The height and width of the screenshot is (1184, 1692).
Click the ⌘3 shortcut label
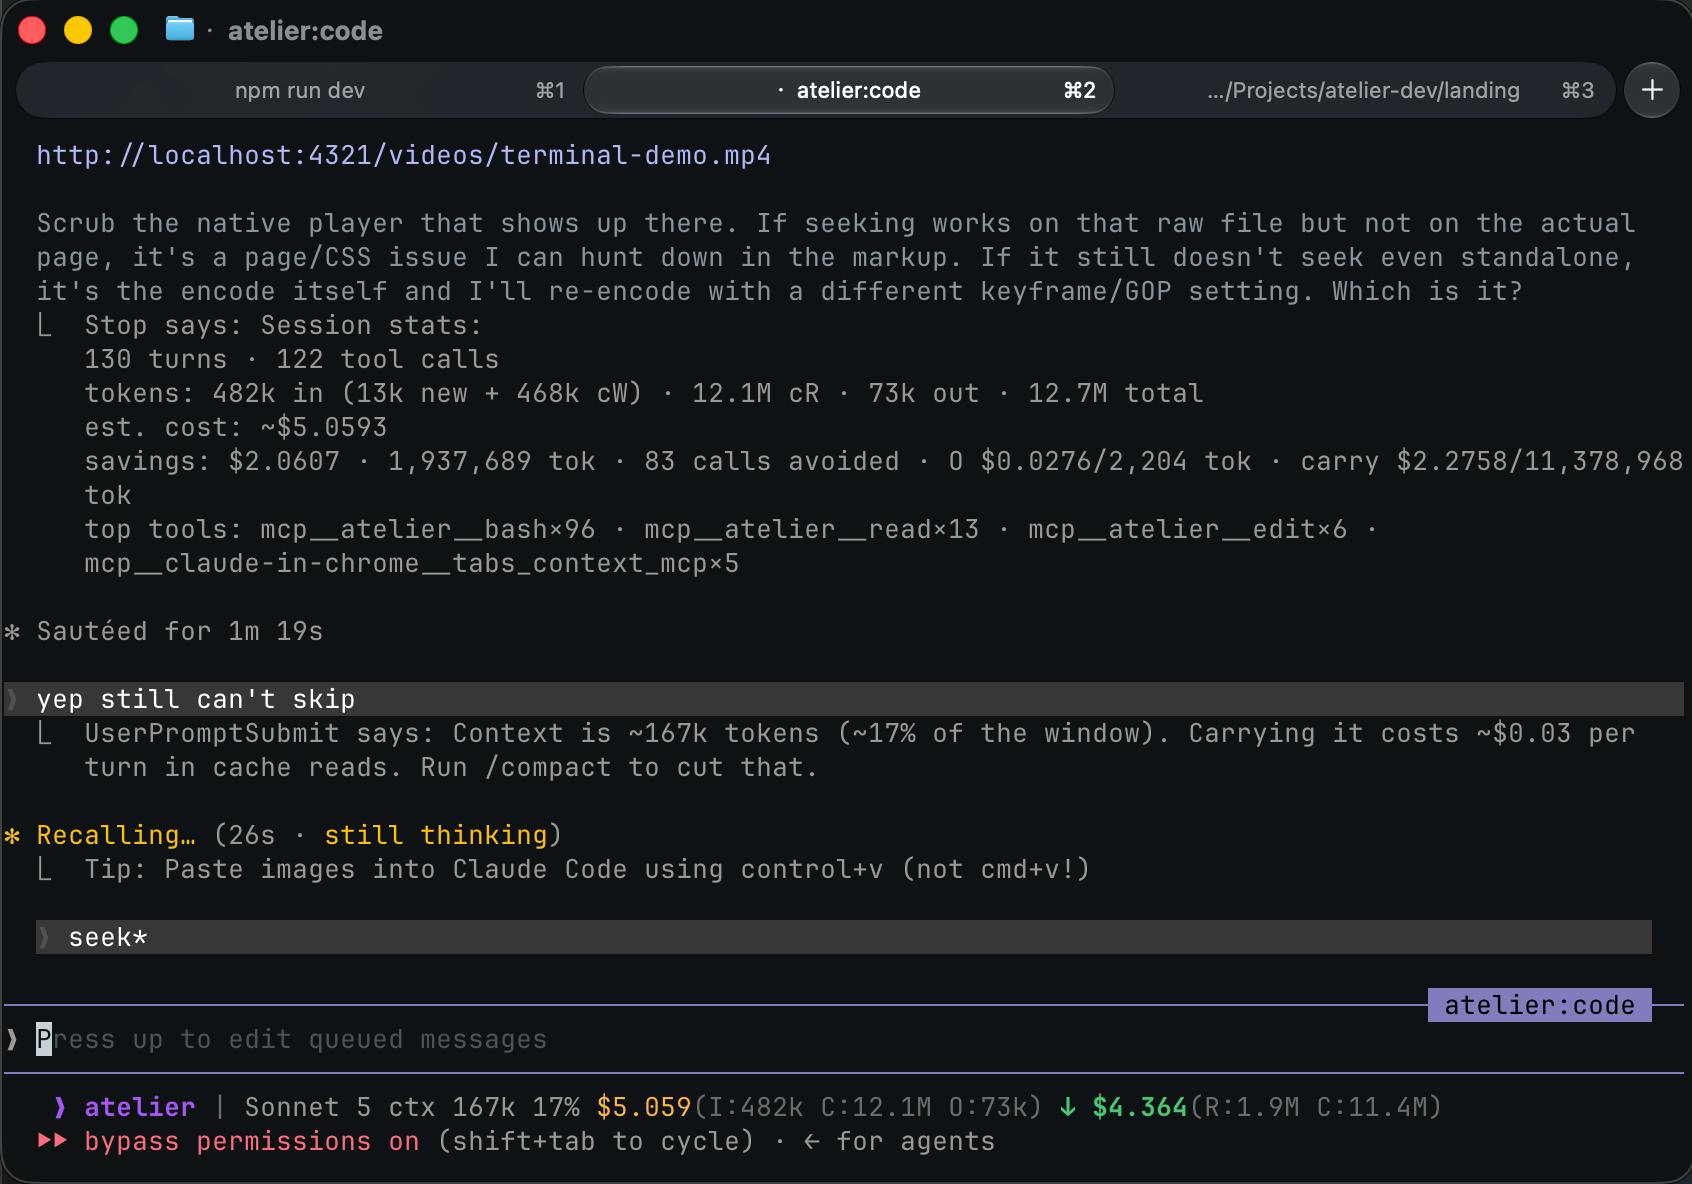1578,90
